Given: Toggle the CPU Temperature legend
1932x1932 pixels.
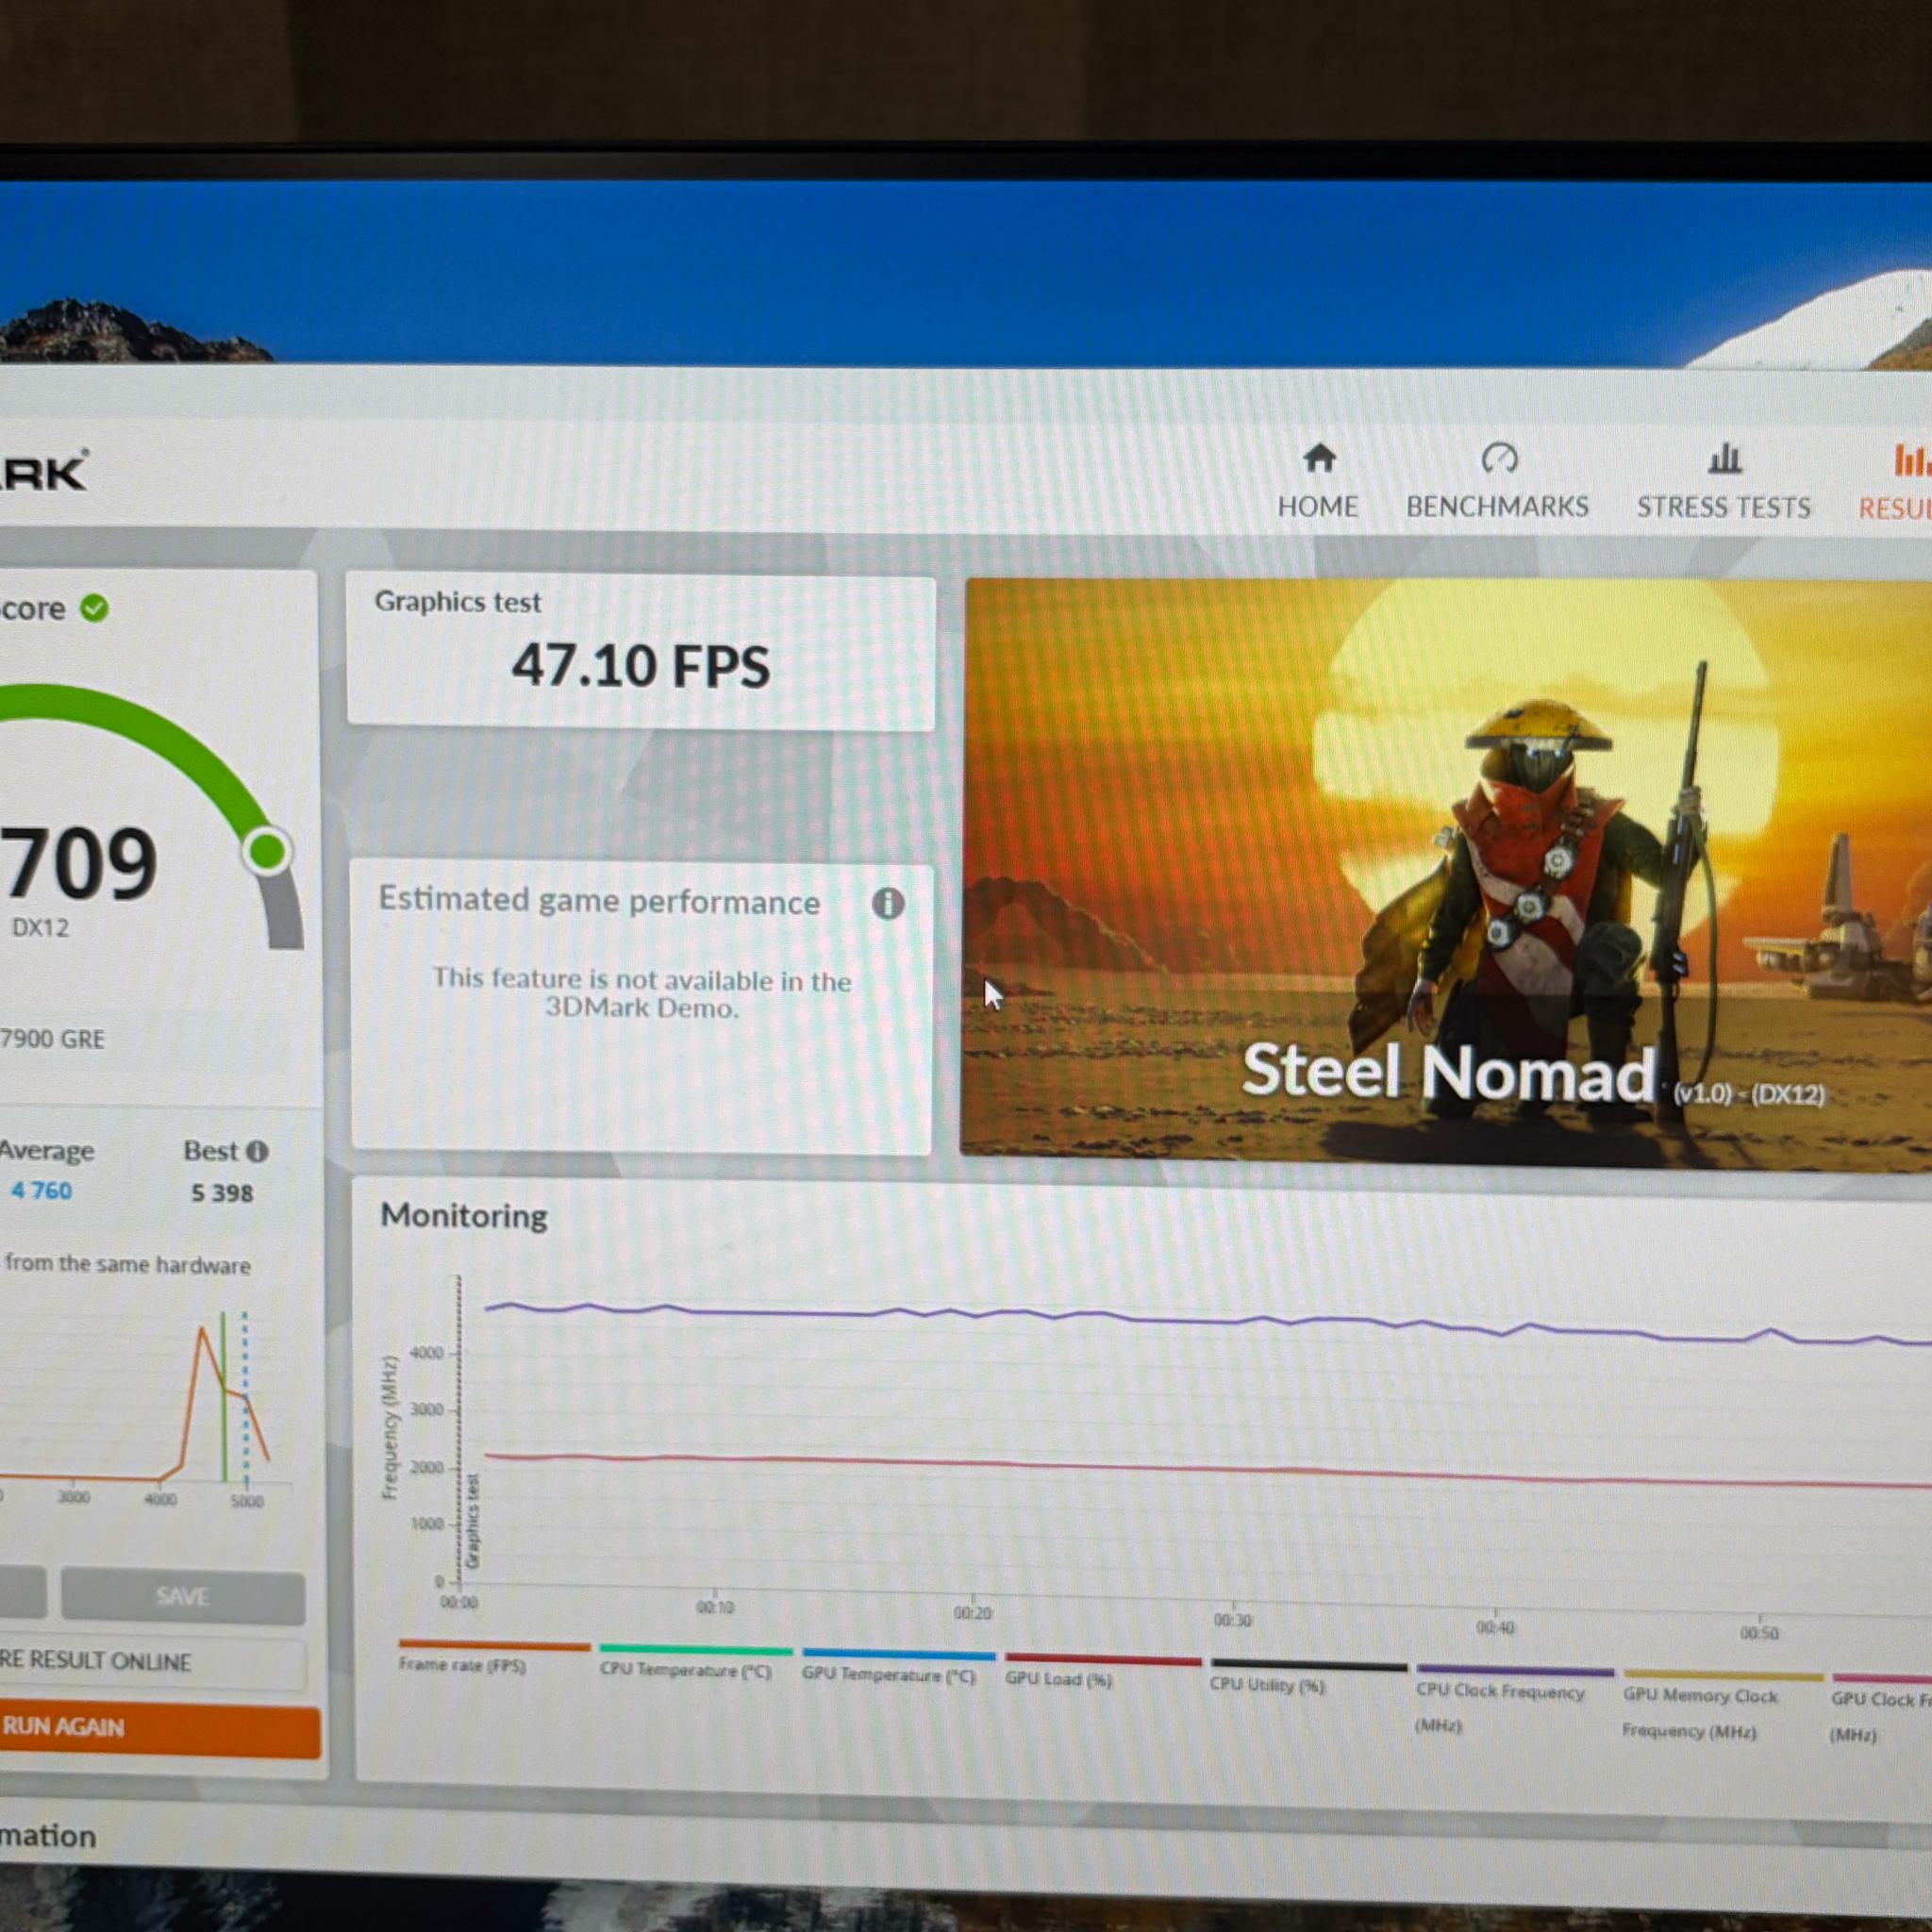Looking at the screenshot, I should (x=695, y=1662).
